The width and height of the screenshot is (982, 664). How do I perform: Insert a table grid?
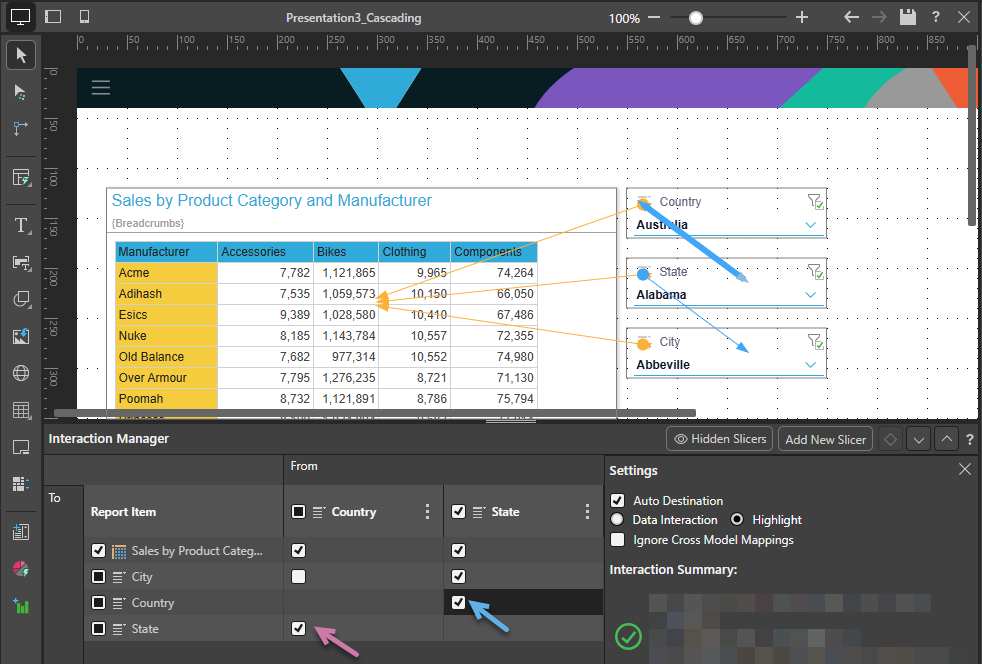(x=21, y=410)
